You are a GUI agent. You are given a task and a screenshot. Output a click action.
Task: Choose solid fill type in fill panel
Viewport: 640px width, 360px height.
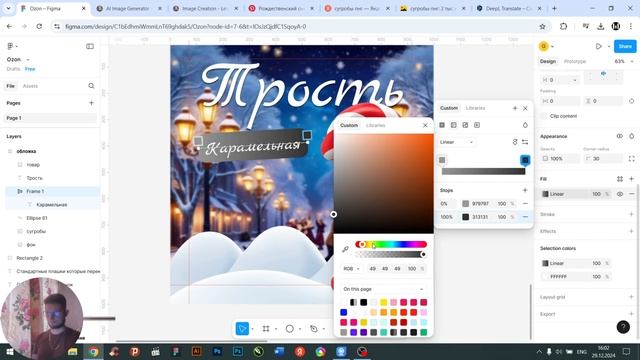442,125
